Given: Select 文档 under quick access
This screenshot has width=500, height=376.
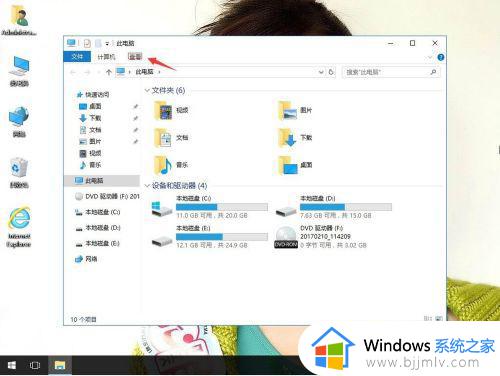Looking at the screenshot, I should click(90, 130).
